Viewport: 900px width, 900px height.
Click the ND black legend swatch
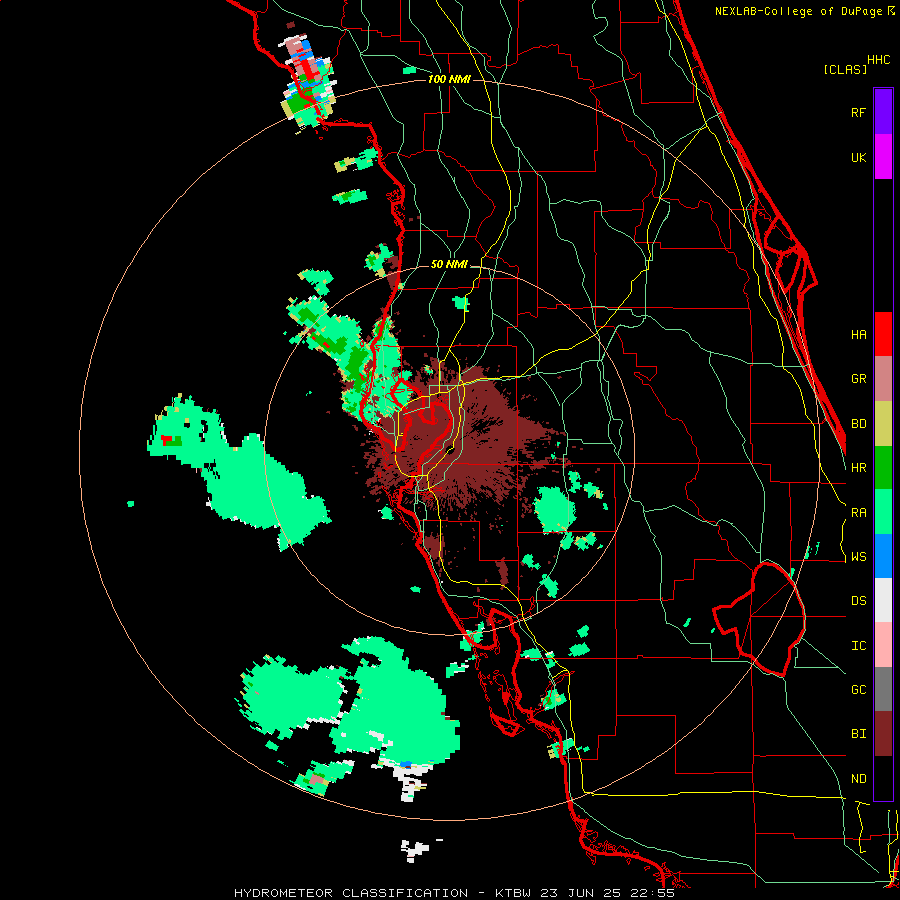tap(883, 778)
